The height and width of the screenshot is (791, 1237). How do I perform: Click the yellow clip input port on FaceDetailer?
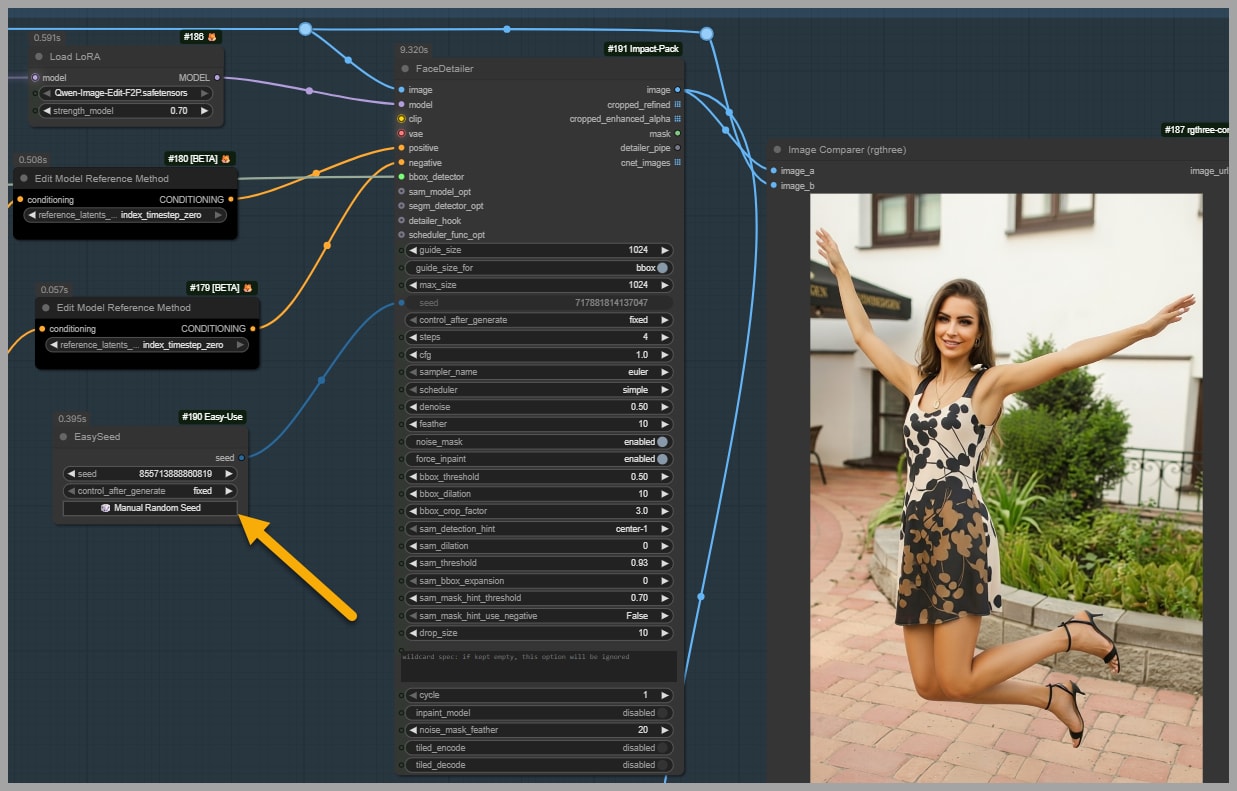click(x=401, y=119)
